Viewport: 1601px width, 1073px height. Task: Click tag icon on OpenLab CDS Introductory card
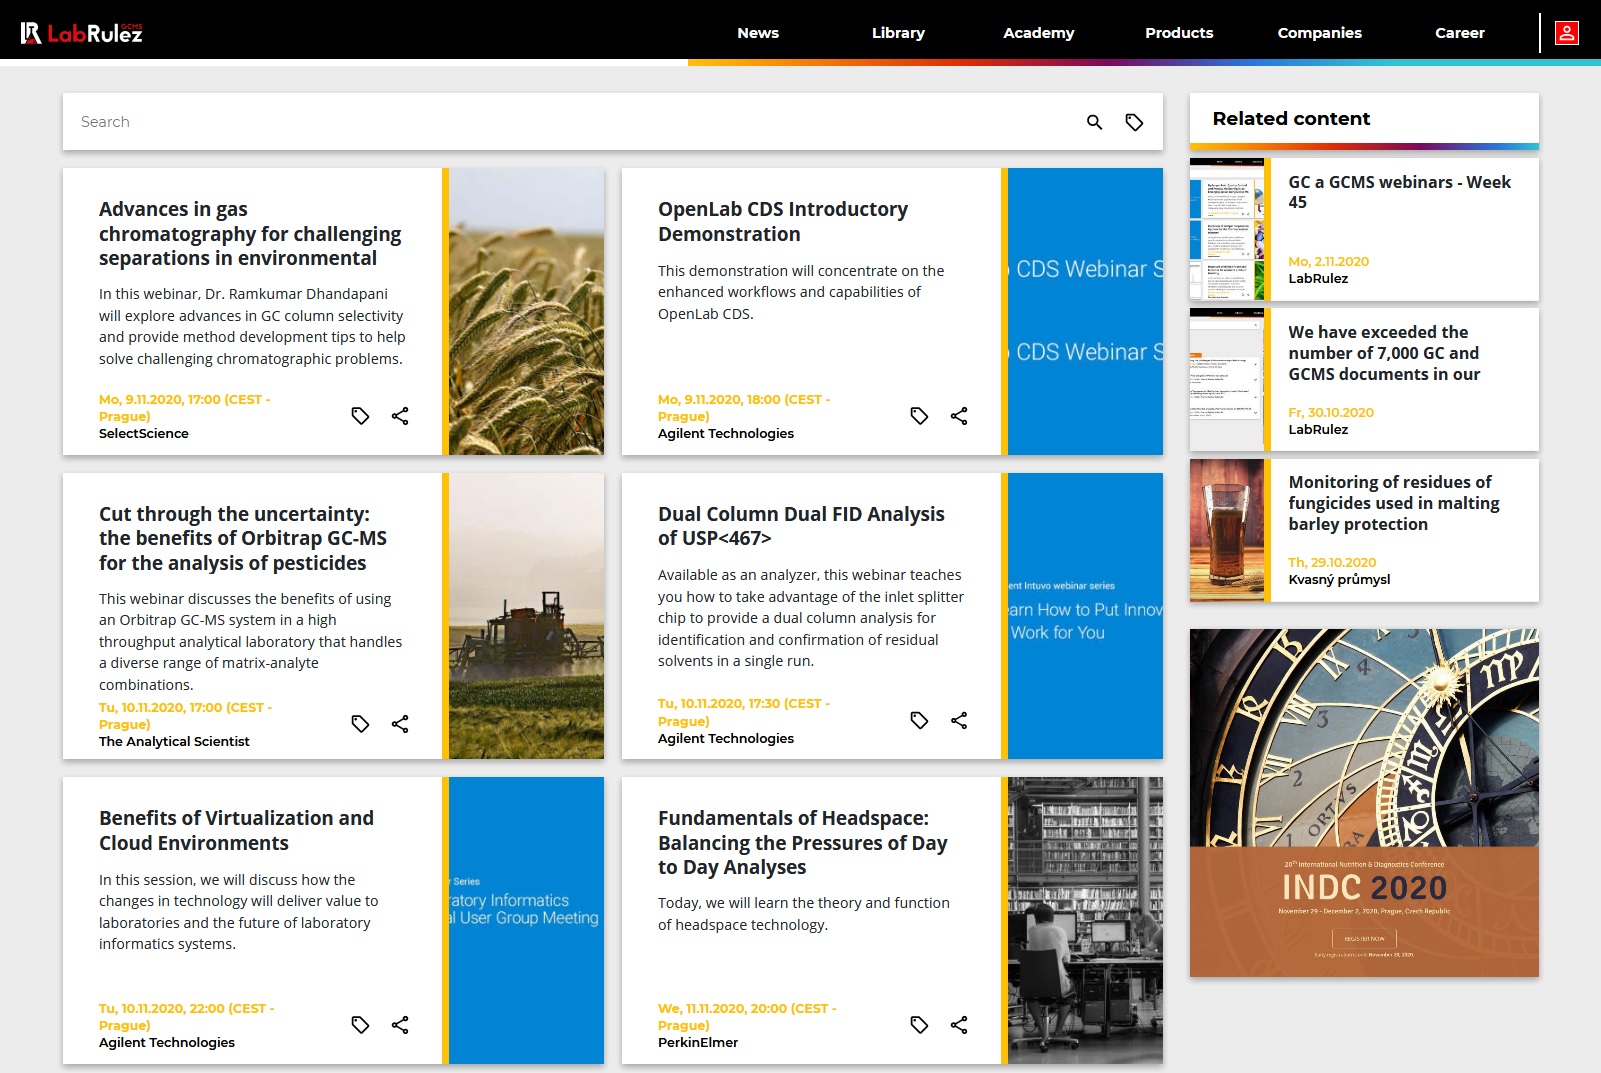tap(920, 416)
